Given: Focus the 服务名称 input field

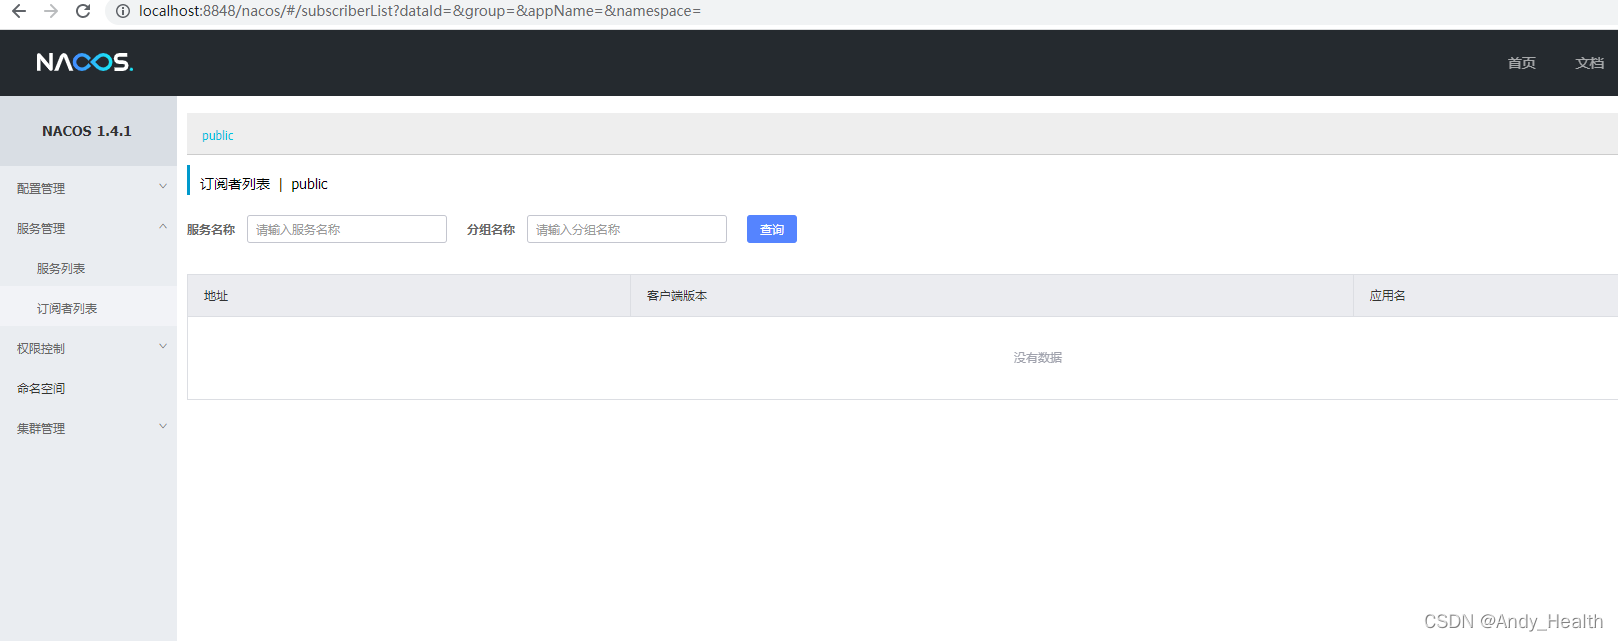Looking at the screenshot, I should coord(347,229).
